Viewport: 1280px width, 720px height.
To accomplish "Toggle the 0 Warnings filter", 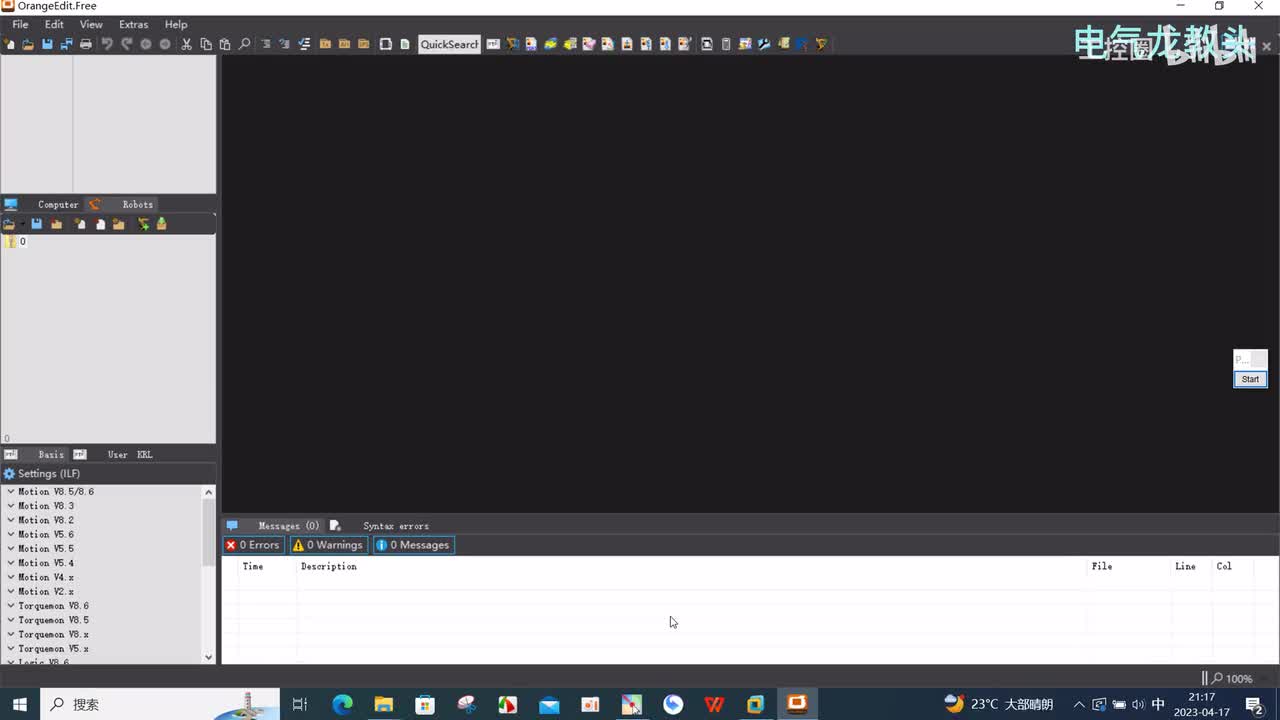I will [328, 545].
